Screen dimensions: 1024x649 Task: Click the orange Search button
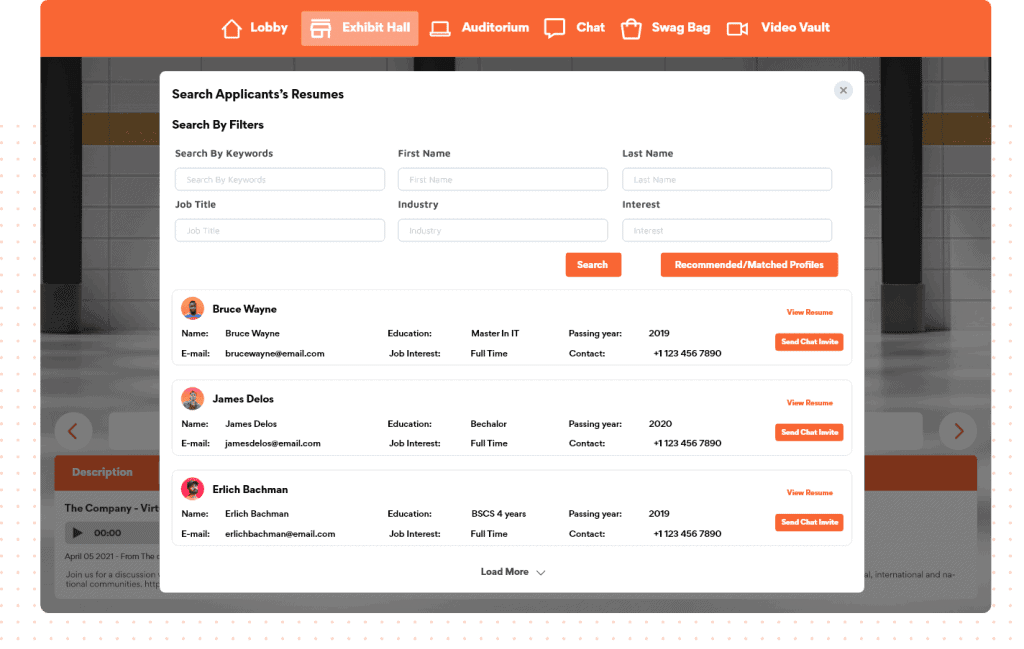click(593, 264)
